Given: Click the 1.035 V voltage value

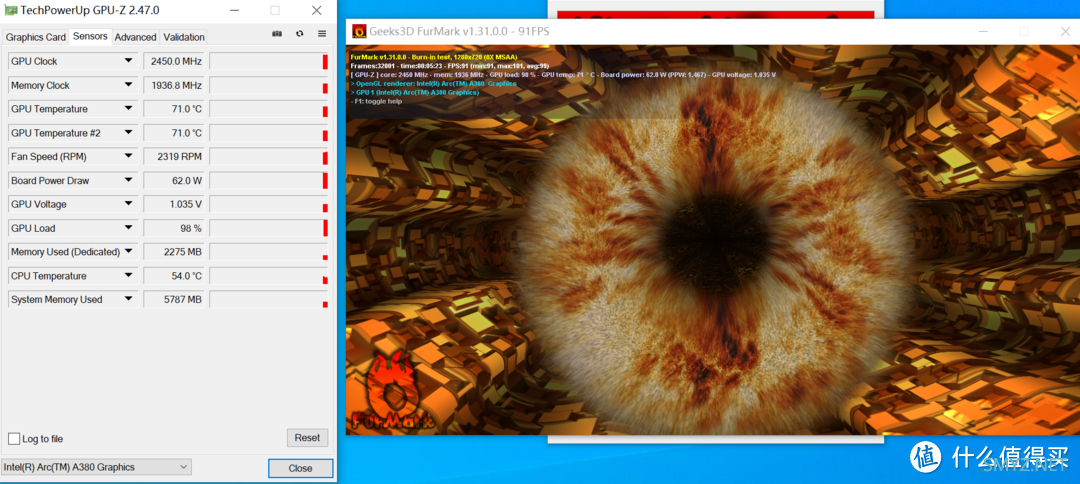Looking at the screenshot, I should click(x=174, y=204).
